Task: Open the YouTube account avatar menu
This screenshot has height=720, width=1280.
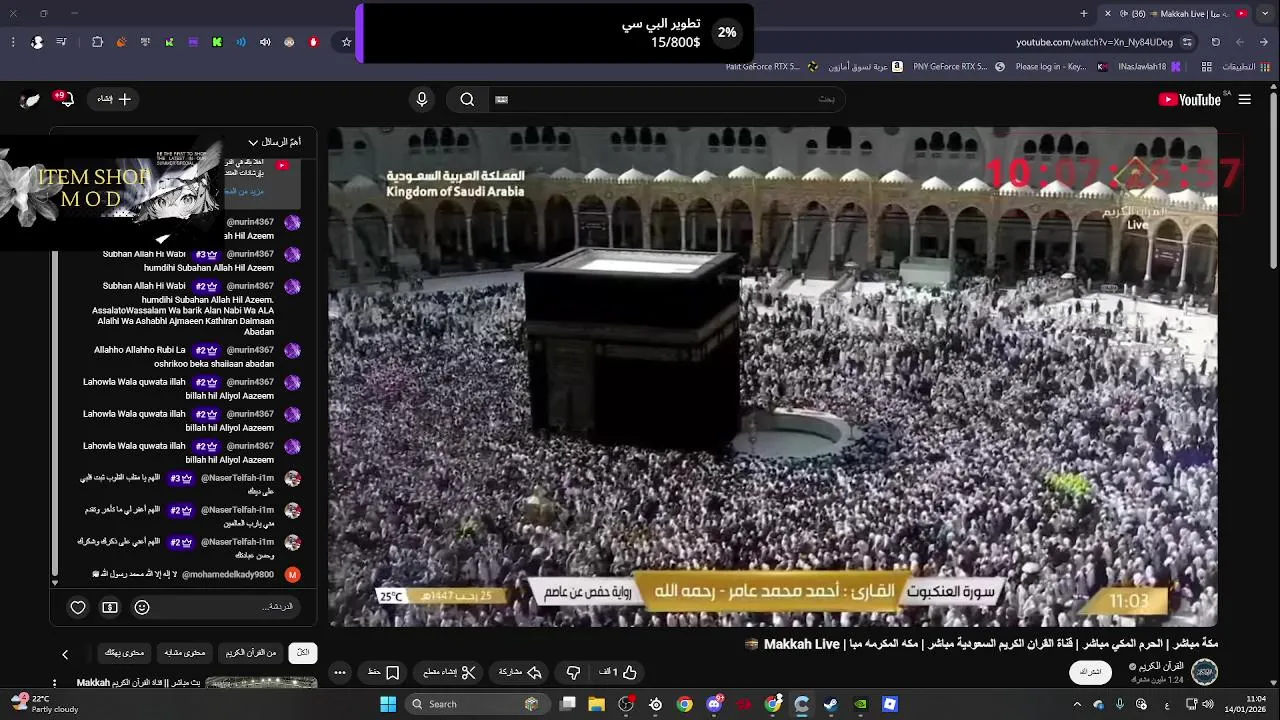Action: pos(31,99)
